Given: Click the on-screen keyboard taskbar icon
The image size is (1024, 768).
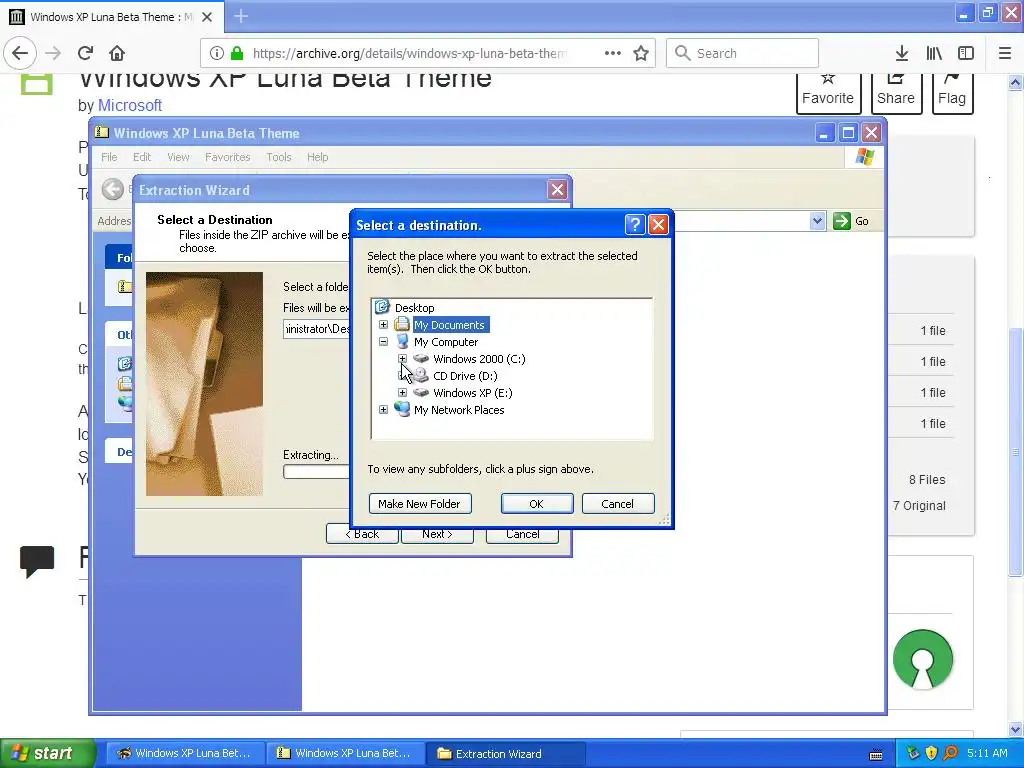Looking at the screenshot, I should click(876, 754).
